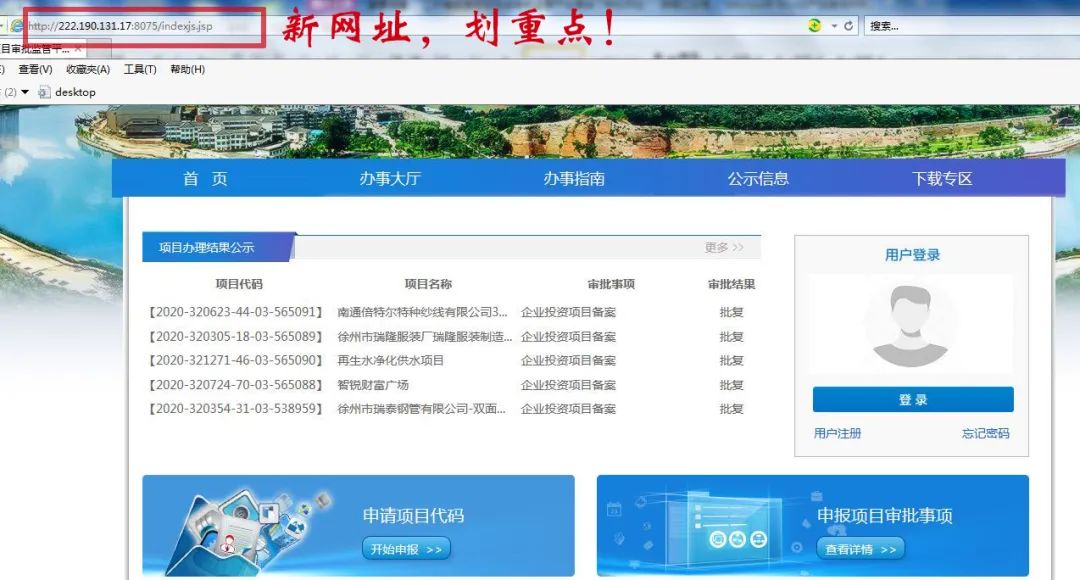
Task: Open the 帮助(H) menu
Action: pos(187,69)
